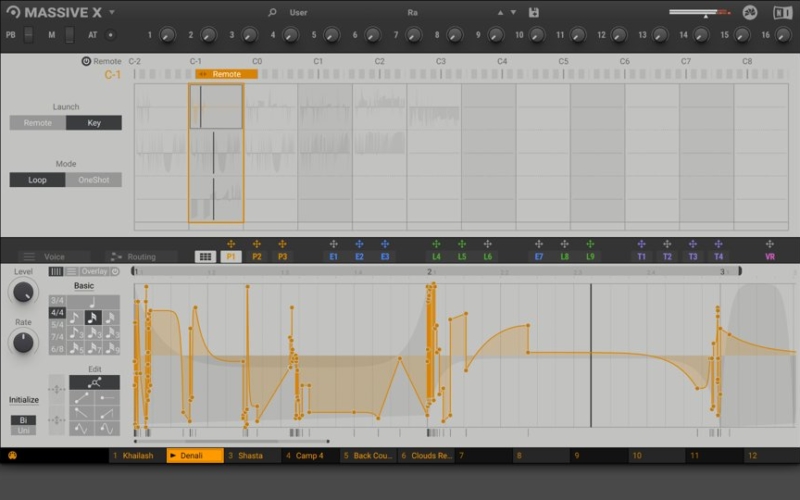Select the Khailash pattern slot
800x500 pixels.
click(x=137, y=456)
